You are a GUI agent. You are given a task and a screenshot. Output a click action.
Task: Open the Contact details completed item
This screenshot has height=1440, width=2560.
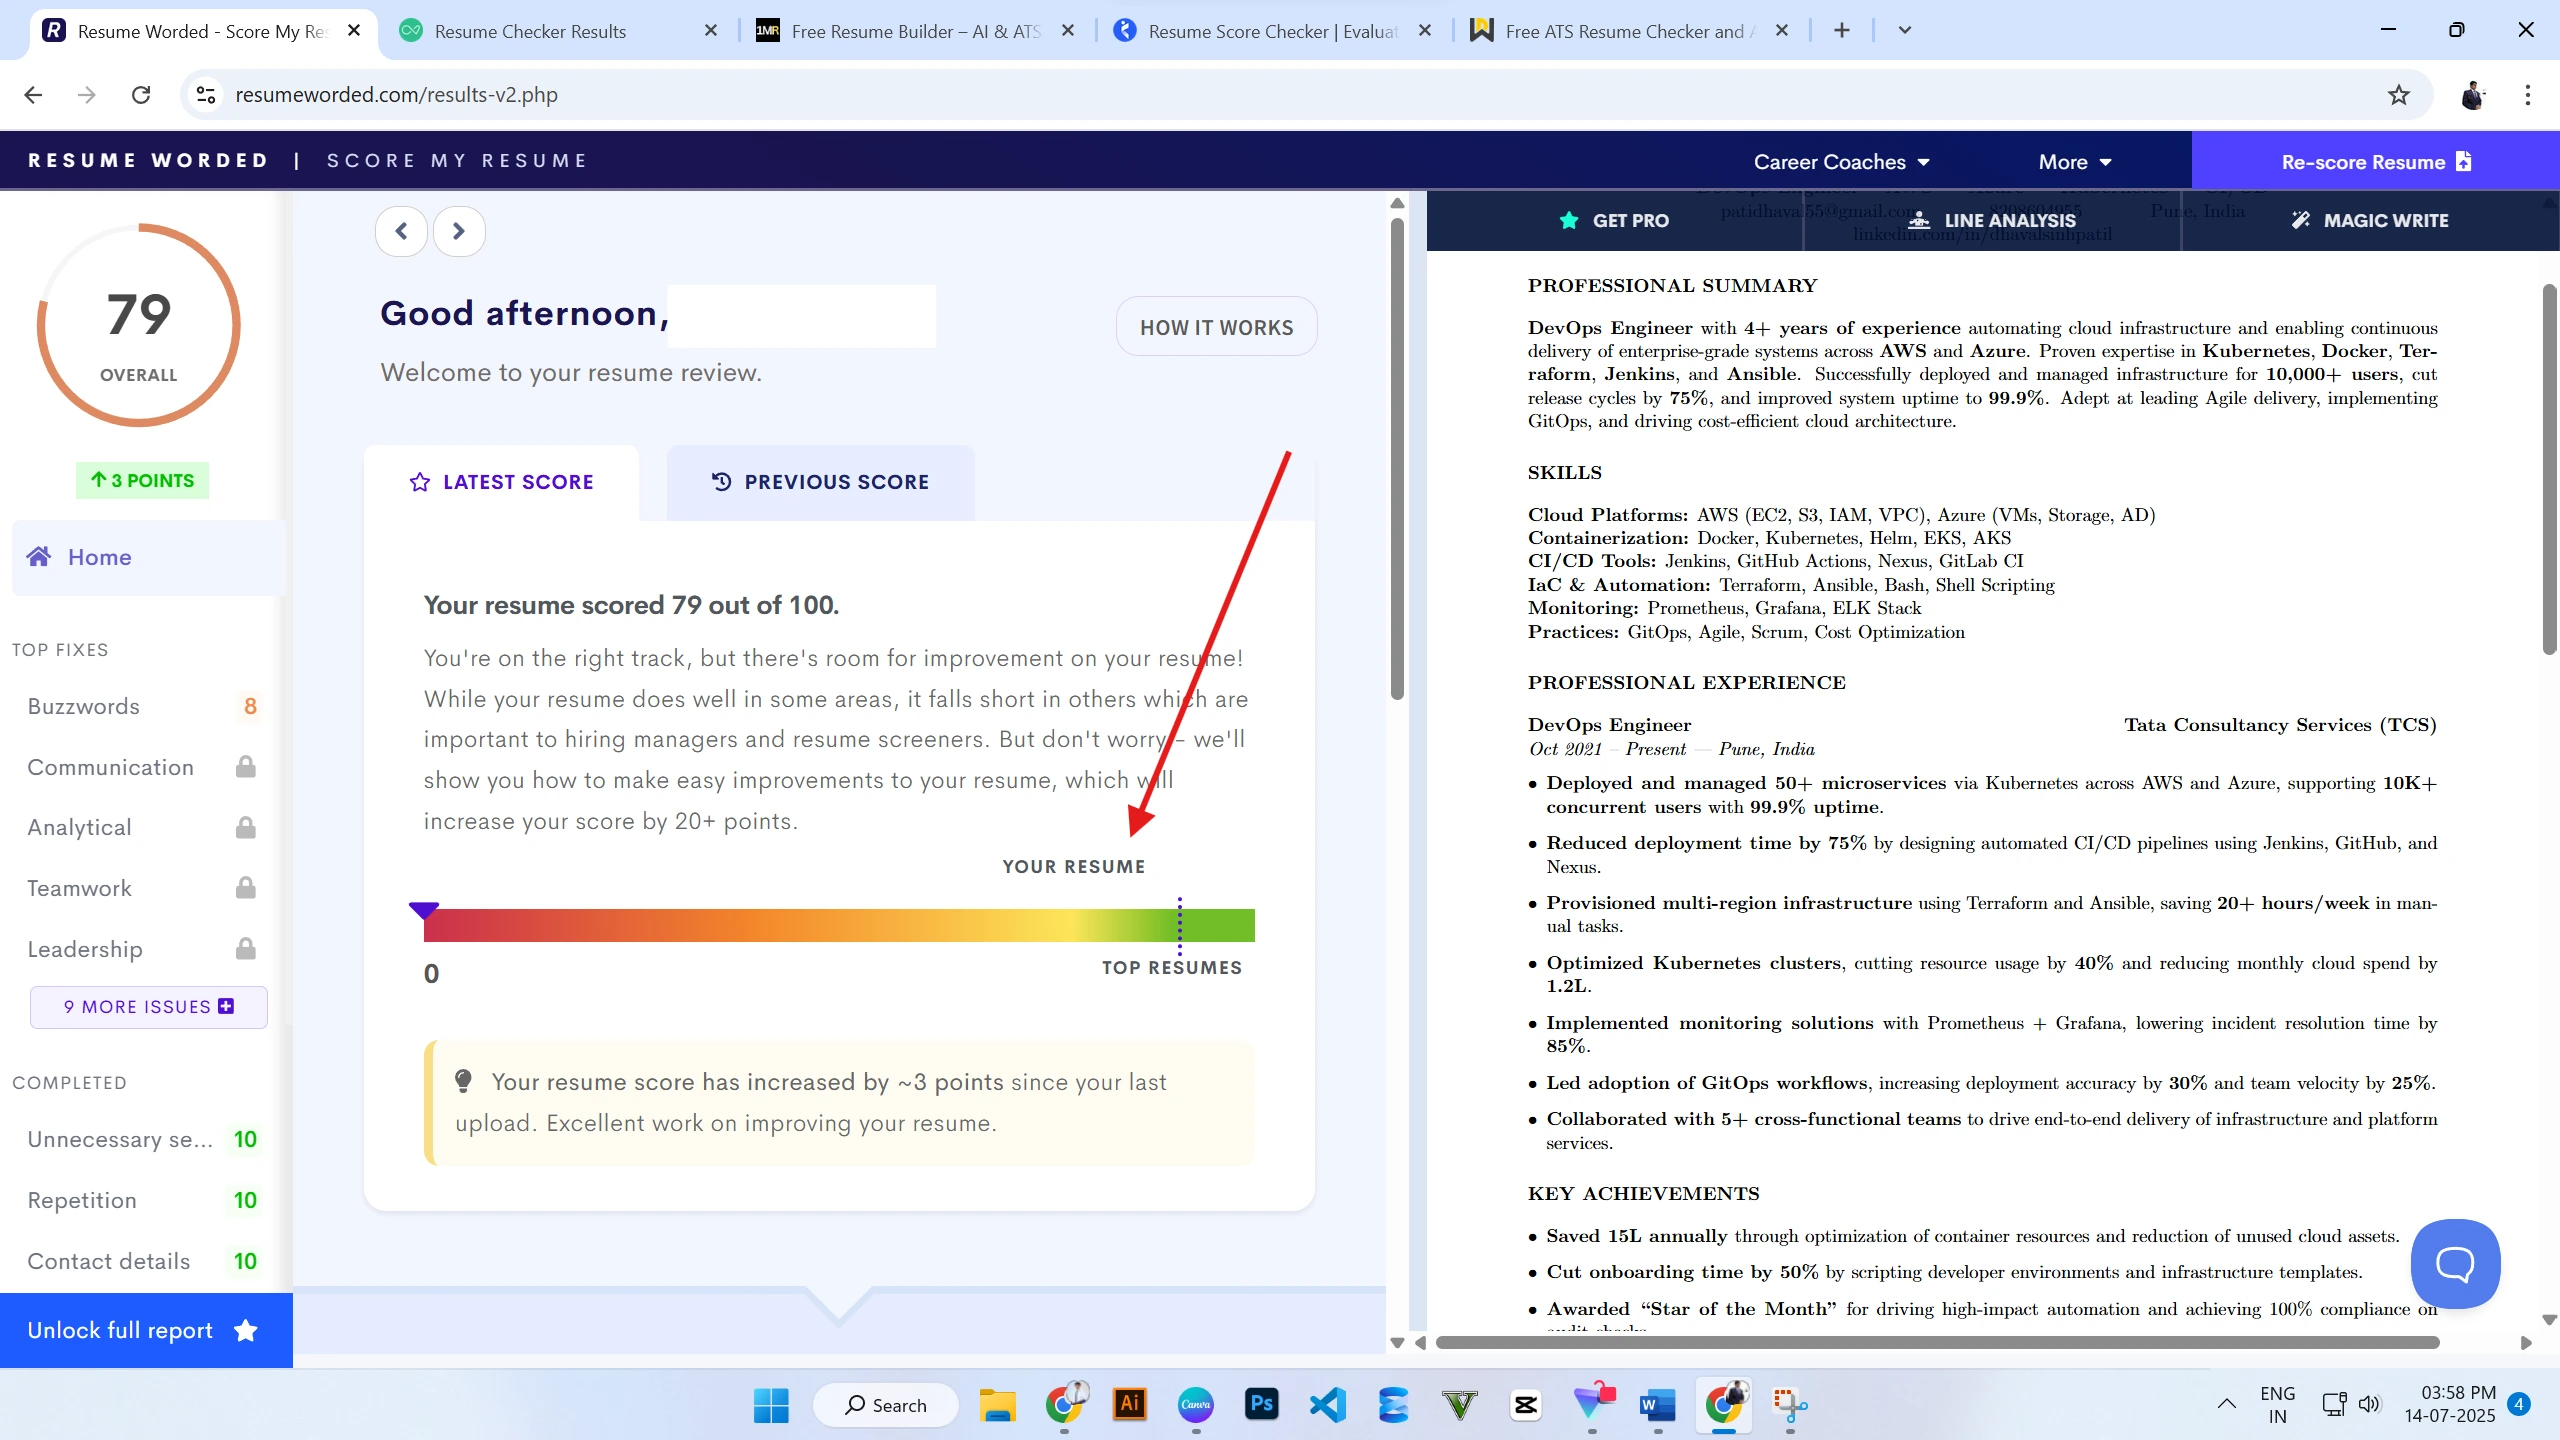pos(142,1261)
